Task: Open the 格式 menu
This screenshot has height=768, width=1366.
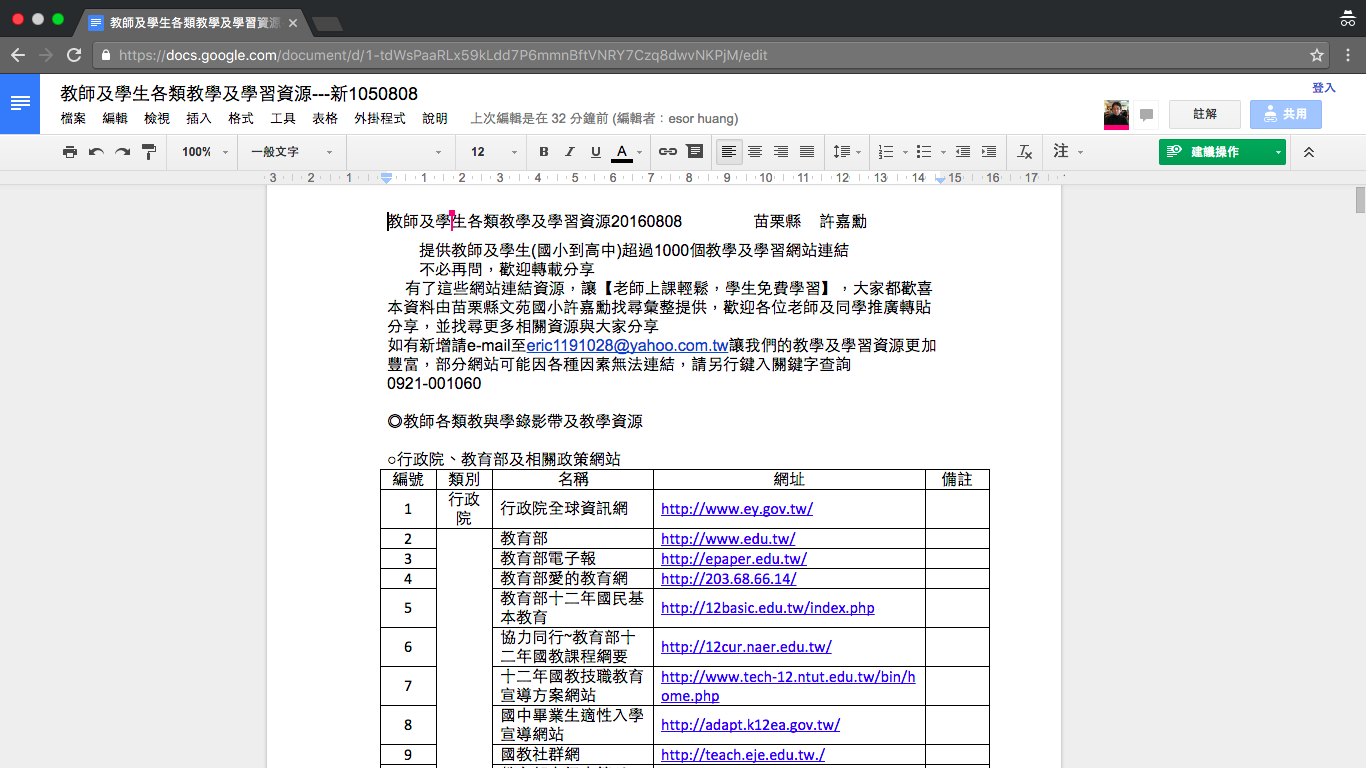Action: click(241, 118)
